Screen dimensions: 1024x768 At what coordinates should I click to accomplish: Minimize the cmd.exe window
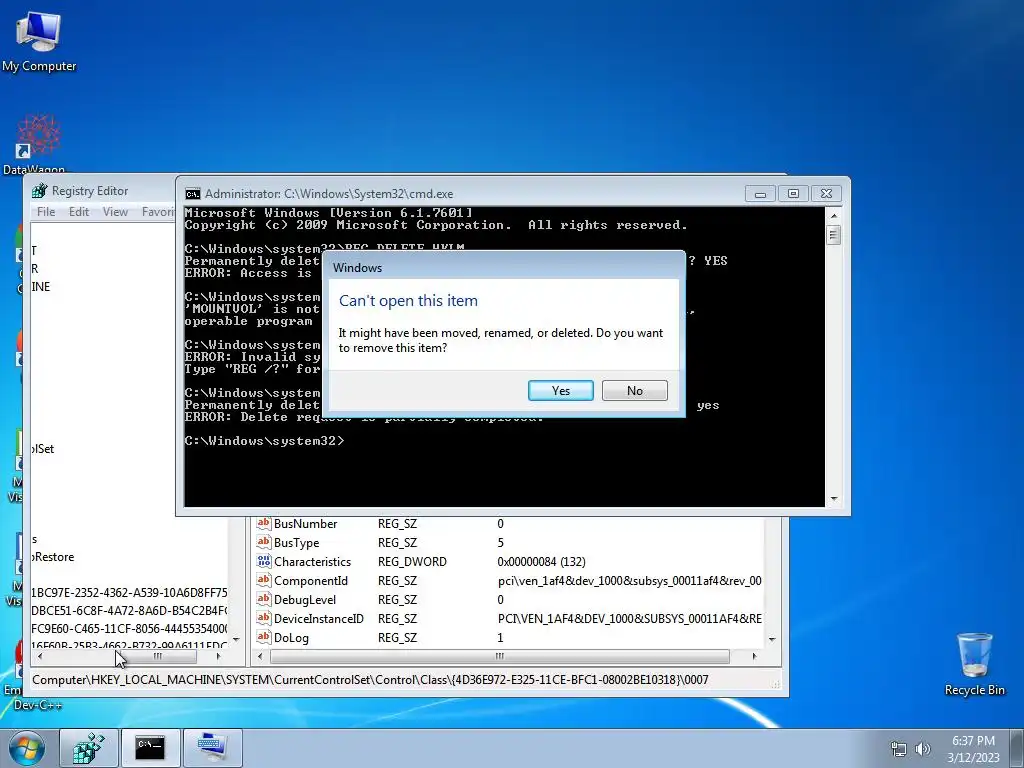click(760, 194)
